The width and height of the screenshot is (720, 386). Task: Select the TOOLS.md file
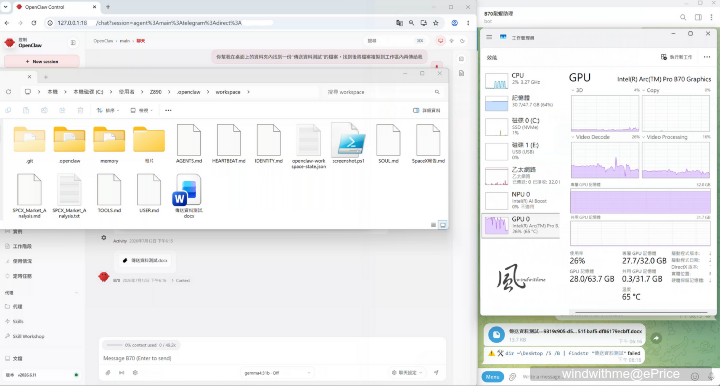(x=109, y=193)
